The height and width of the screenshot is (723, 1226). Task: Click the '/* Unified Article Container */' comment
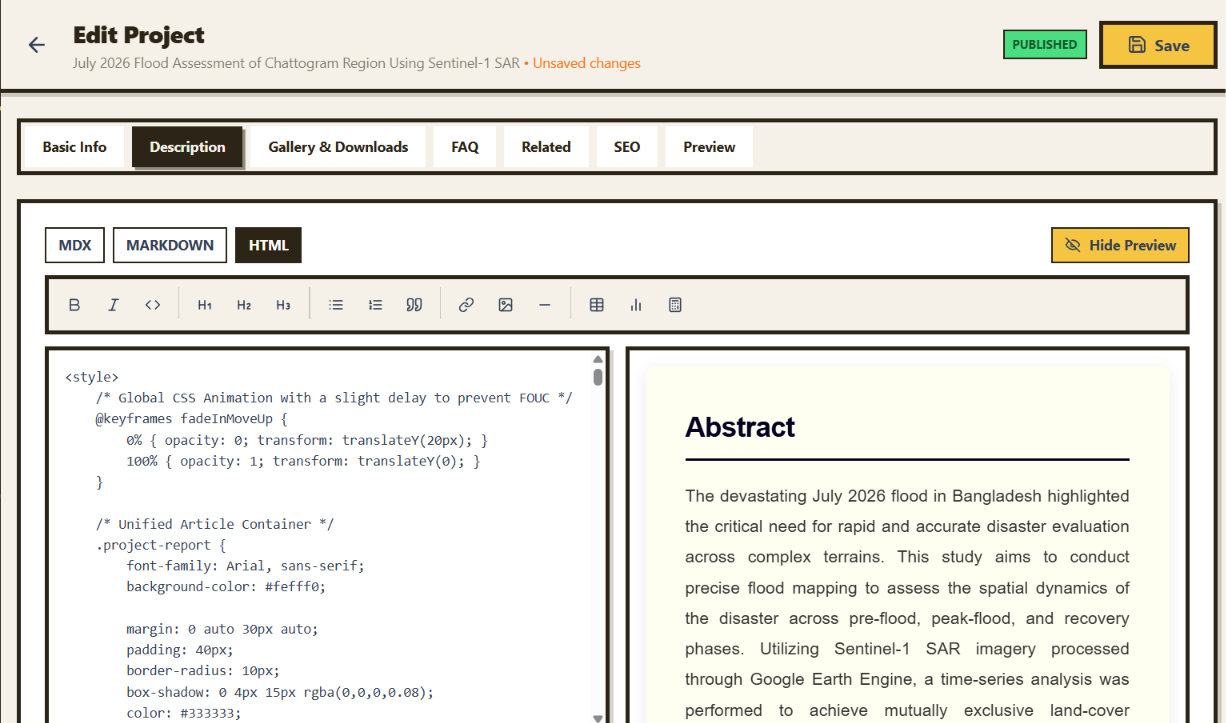pyautogui.click(x=215, y=524)
